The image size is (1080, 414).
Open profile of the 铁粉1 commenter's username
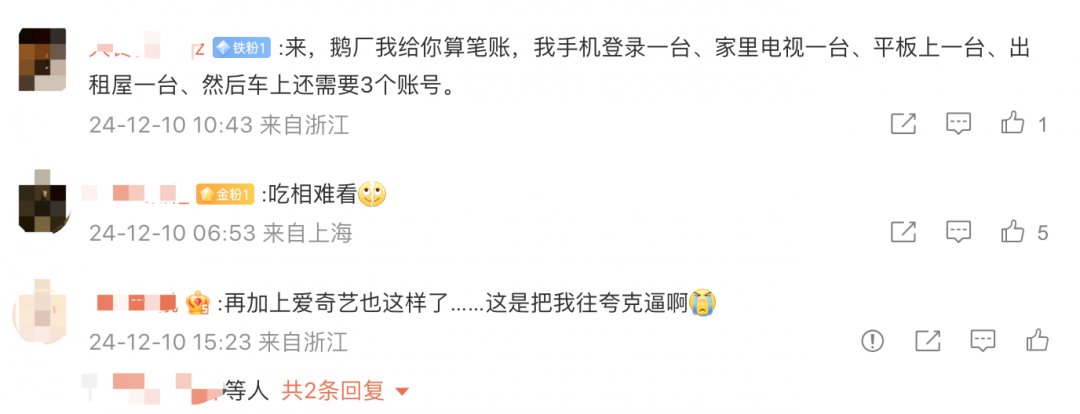pos(147,48)
